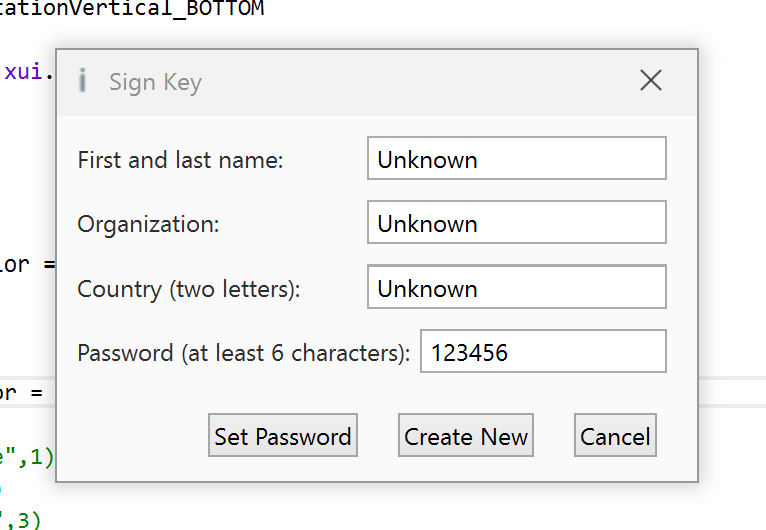Click the green '",1)' code fragment

[27, 458]
